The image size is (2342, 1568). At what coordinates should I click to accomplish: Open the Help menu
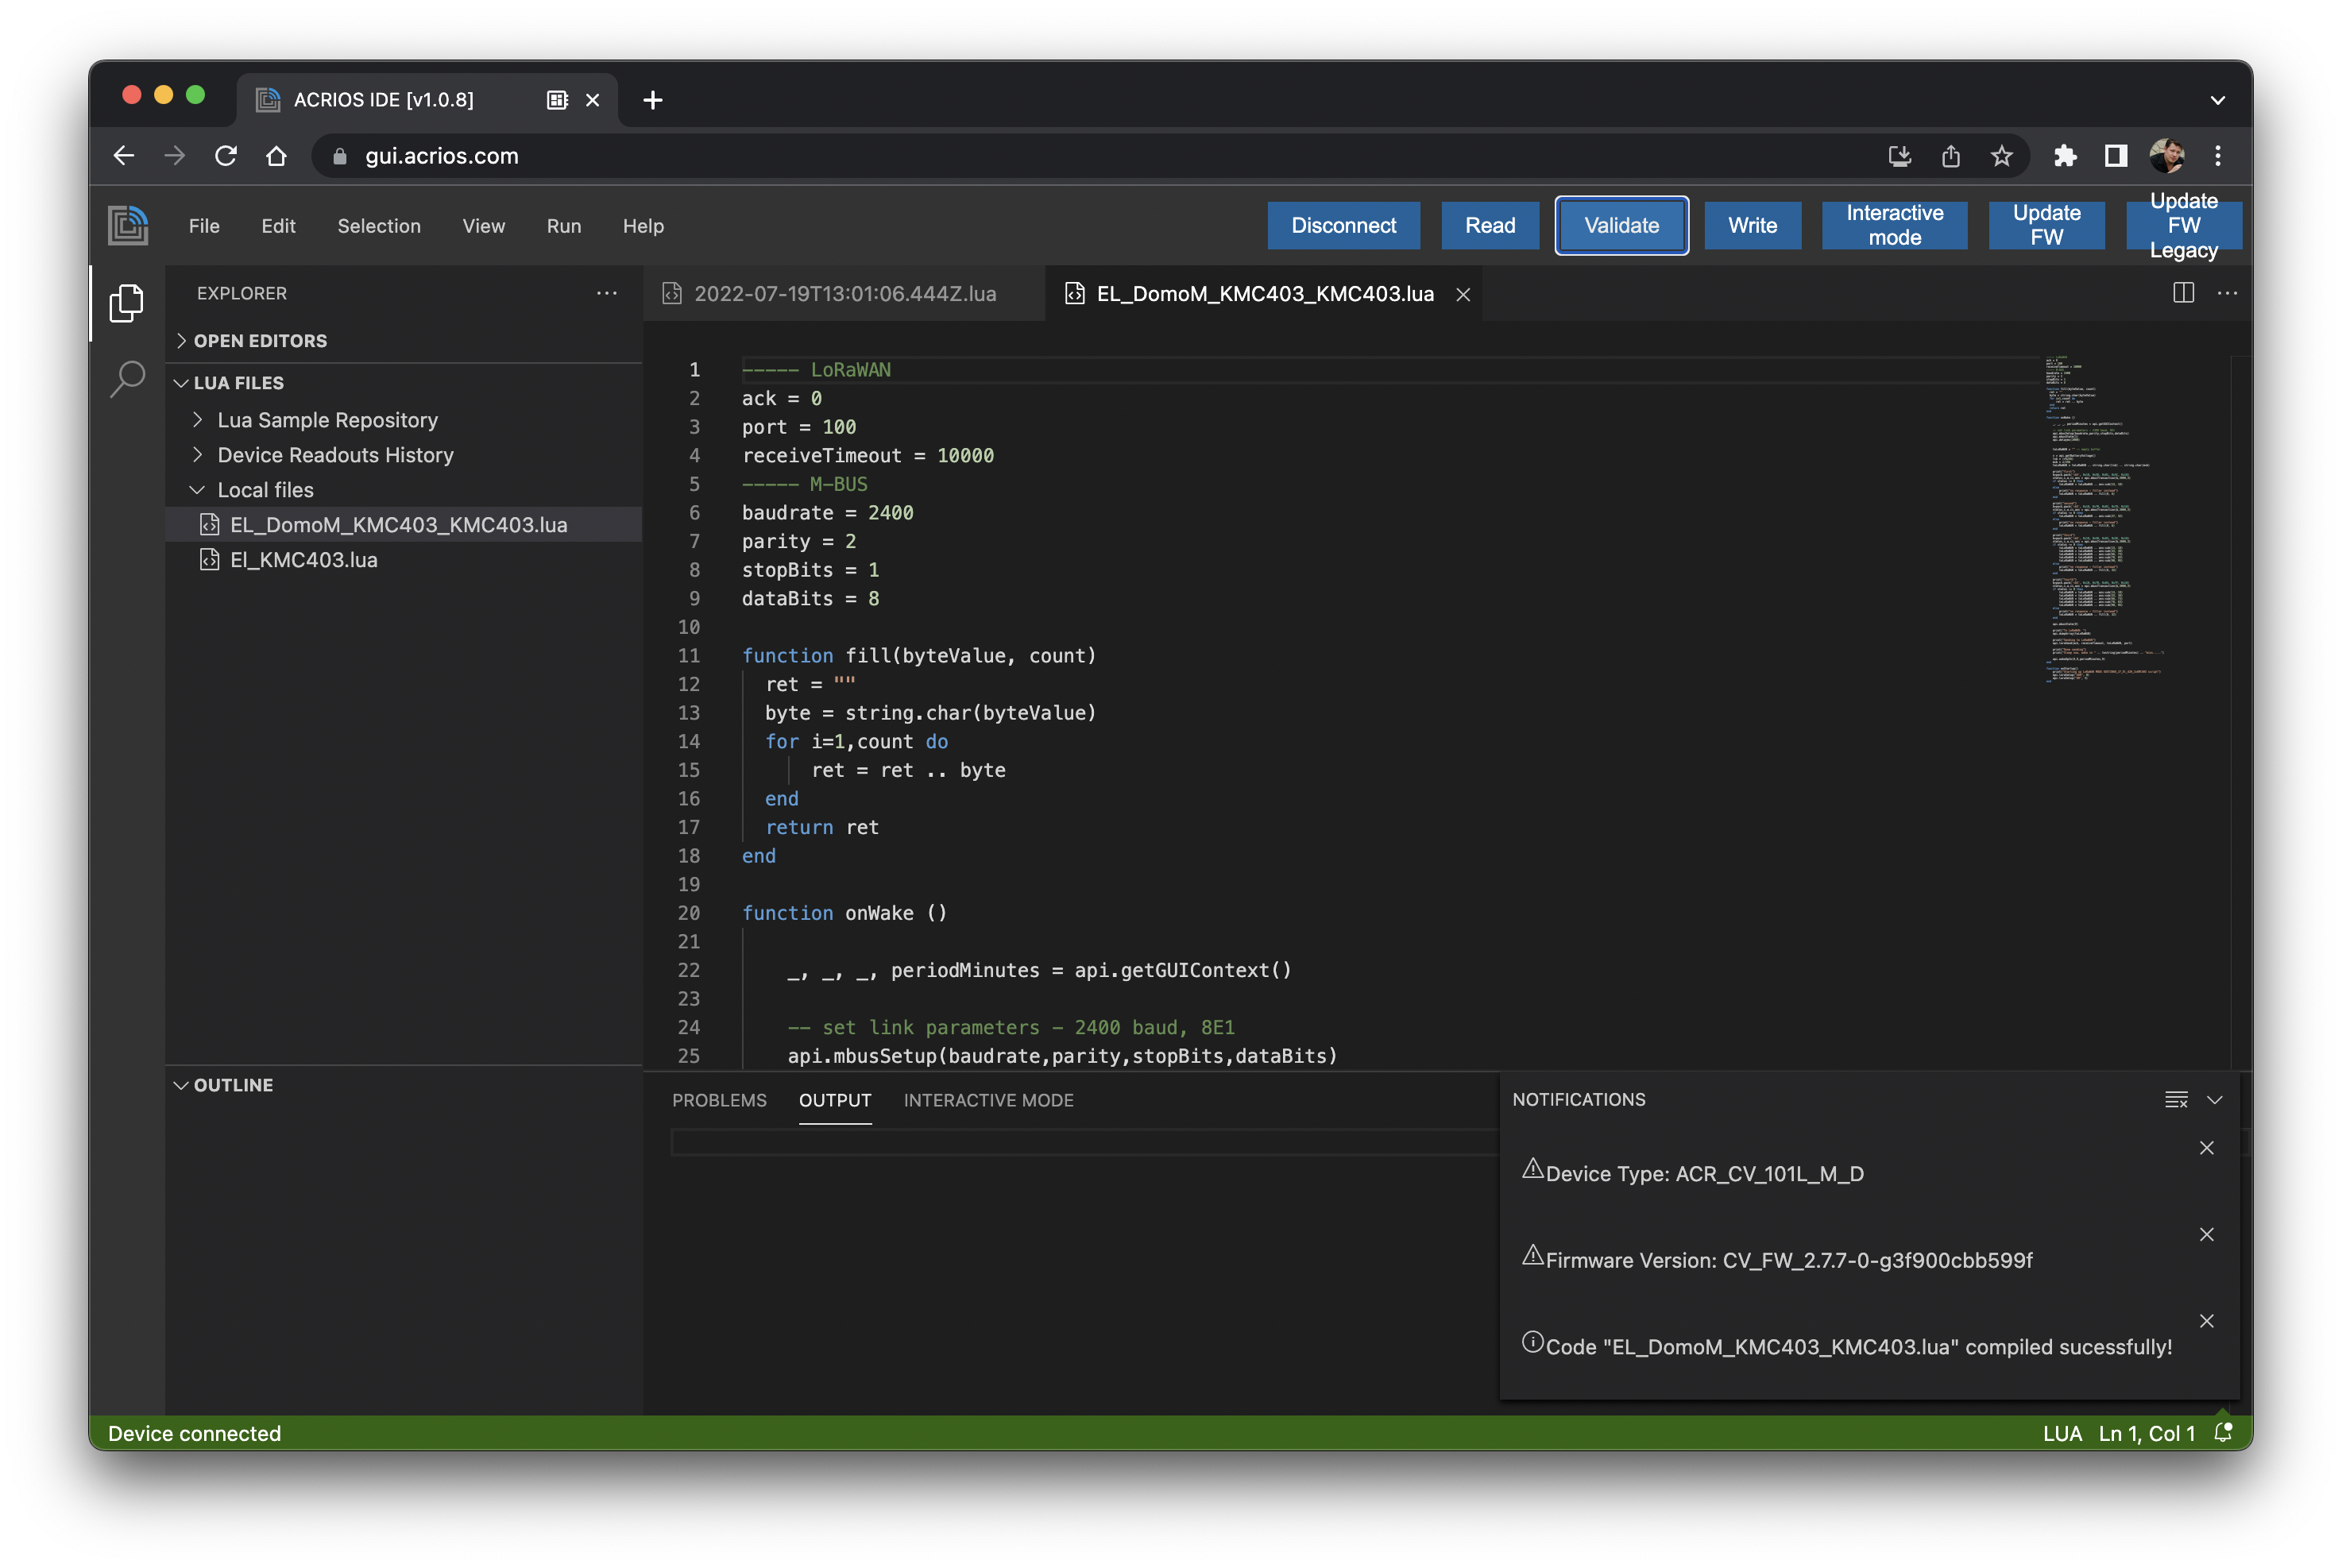(642, 225)
